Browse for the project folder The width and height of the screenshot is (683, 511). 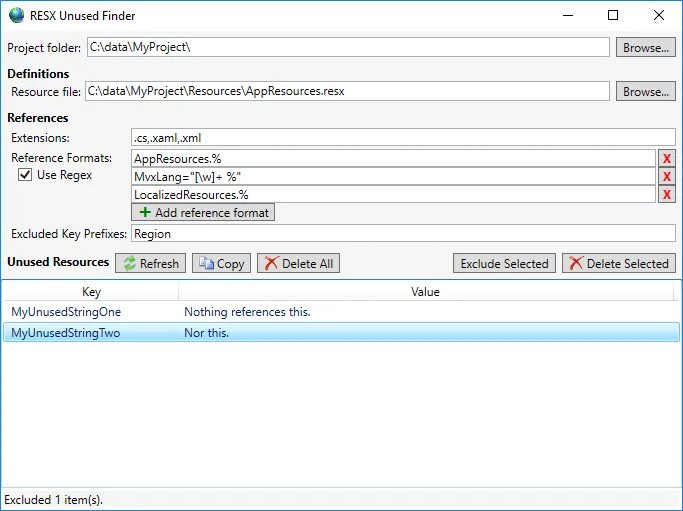(646, 47)
